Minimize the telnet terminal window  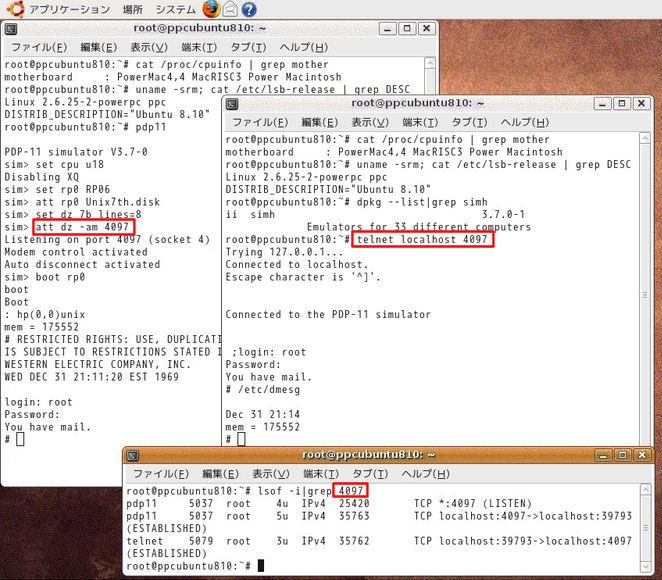(x=602, y=103)
